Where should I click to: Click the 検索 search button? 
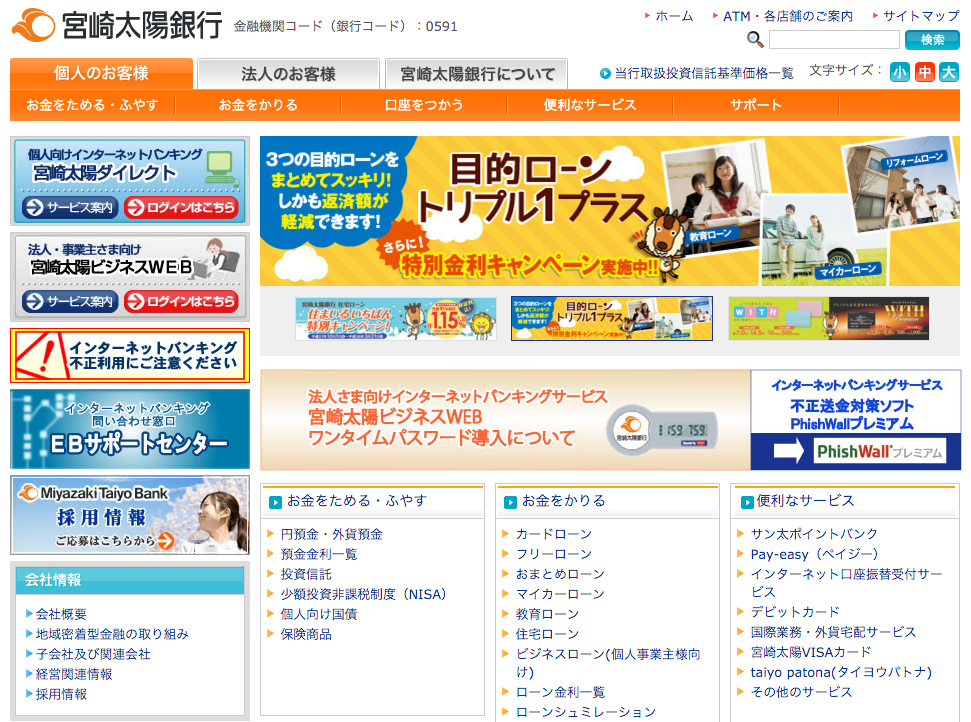(932, 40)
